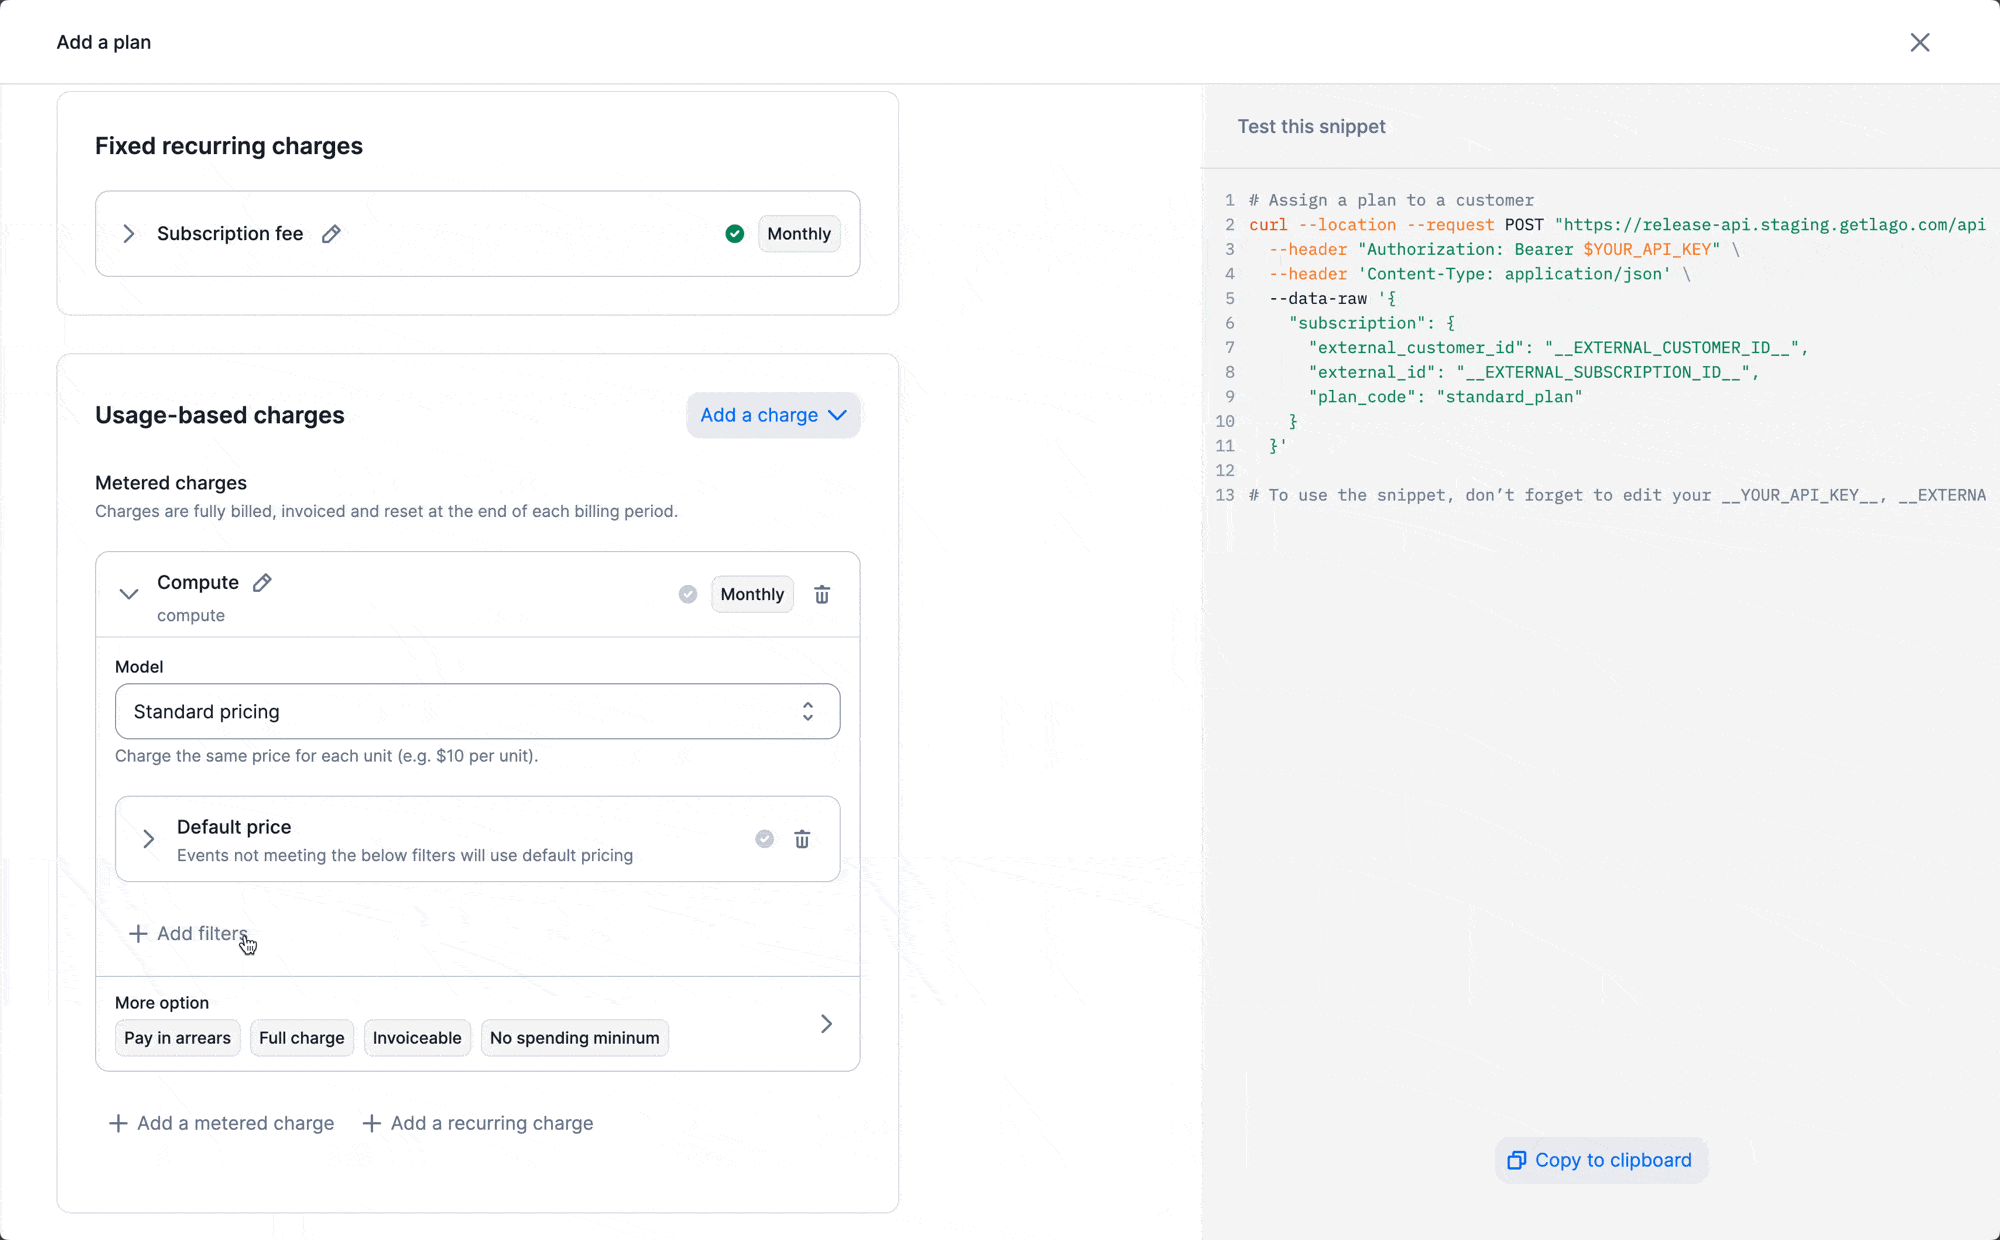Click Add a recurring charge
Image resolution: width=2000 pixels, height=1240 pixels.
(478, 1124)
